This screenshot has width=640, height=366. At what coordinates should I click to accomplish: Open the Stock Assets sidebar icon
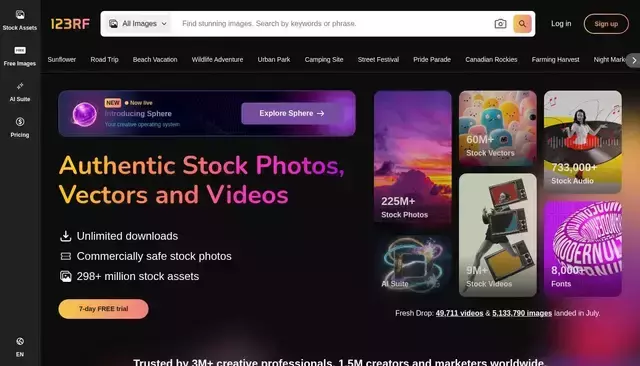pyautogui.click(x=20, y=15)
